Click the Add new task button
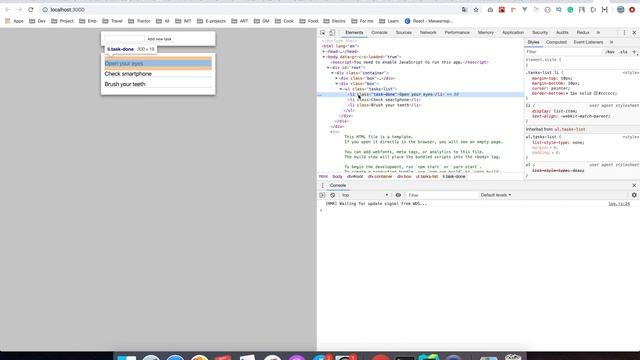This screenshot has width=640, height=360. [x=159, y=39]
